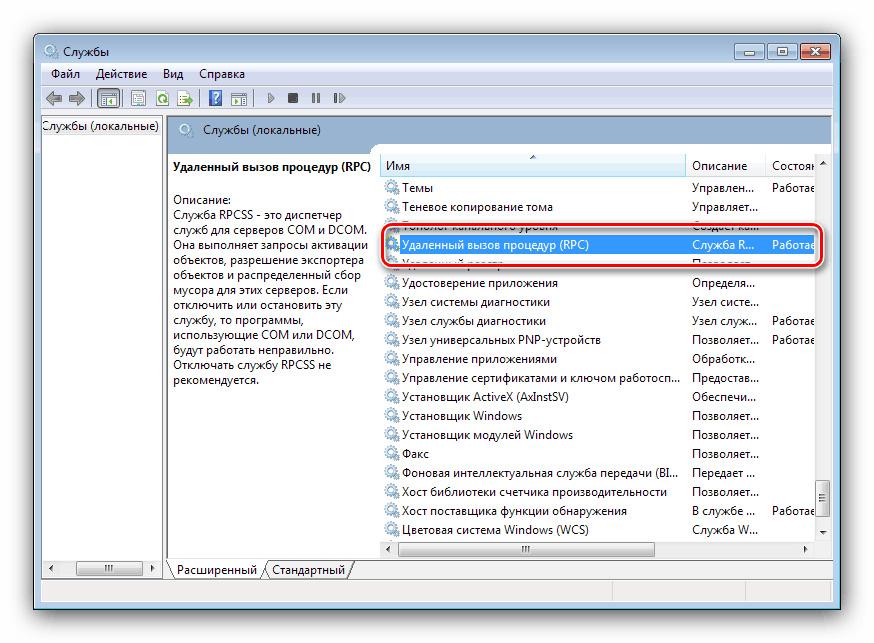Close the Службы window
Viewport: 874px width, 643px height.
pyautogui.click(x=815, y=52)
